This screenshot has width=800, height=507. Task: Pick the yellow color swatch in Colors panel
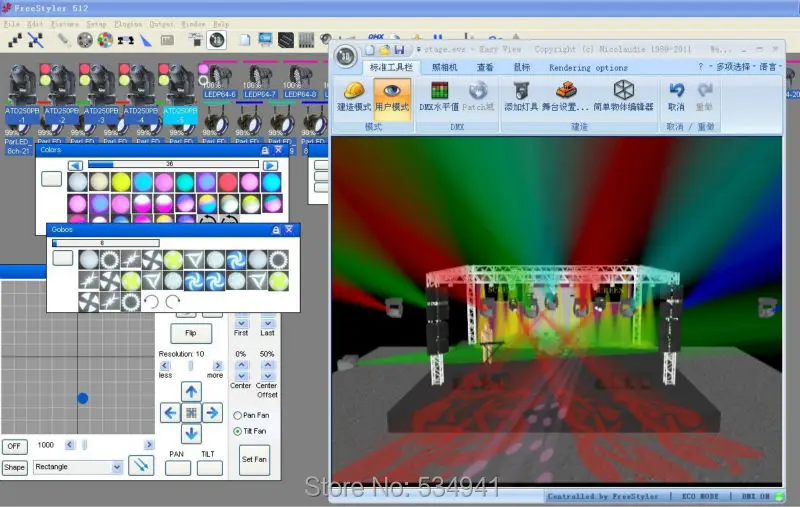(121, 182)
